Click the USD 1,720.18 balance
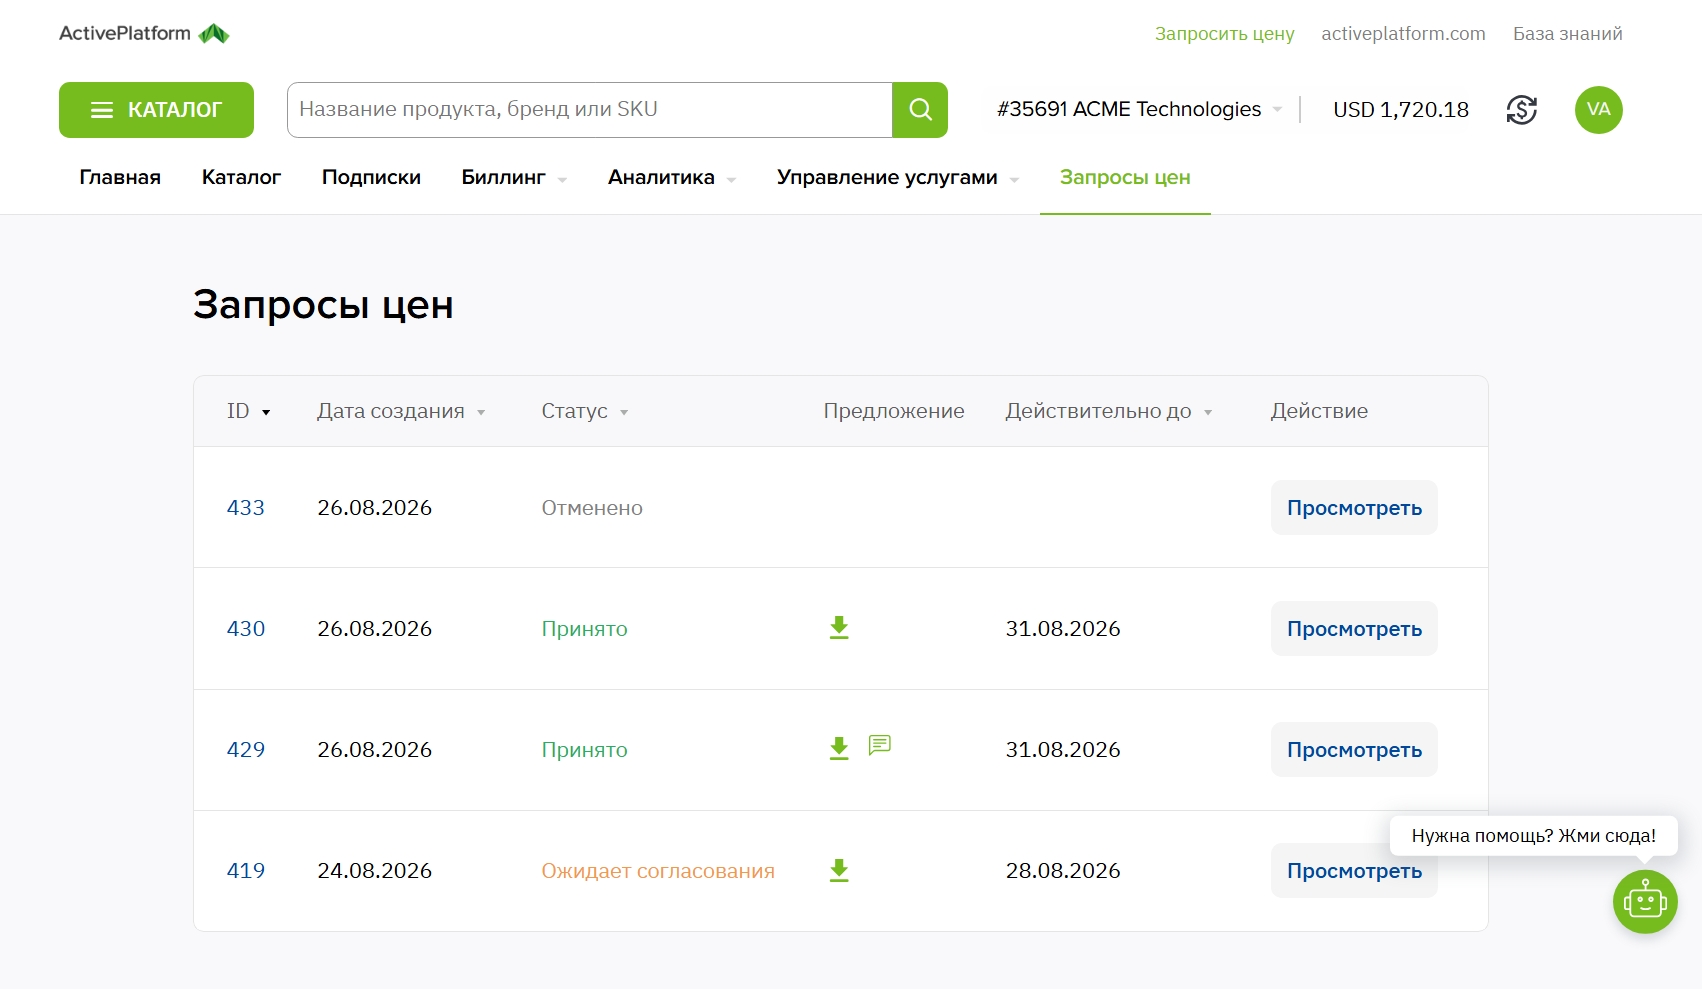This screenshot has width=1702, height=989. coord(1401,109)
